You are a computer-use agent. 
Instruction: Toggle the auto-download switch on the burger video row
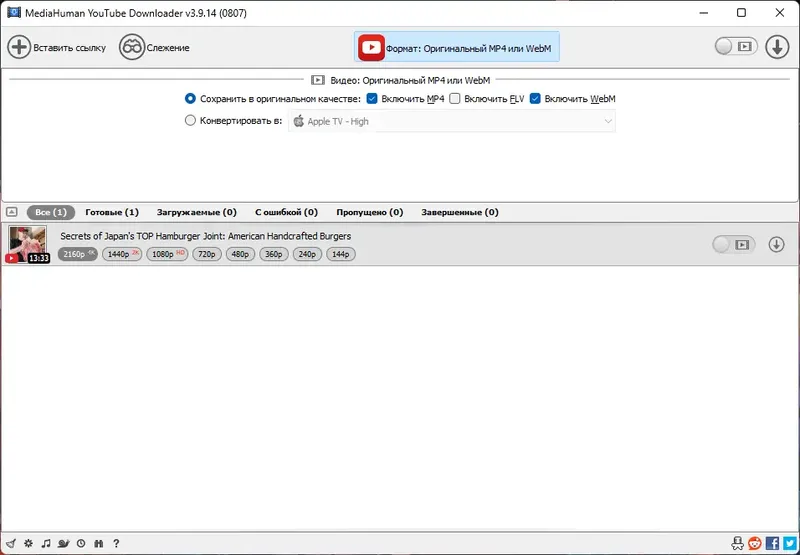click(733, 245)
